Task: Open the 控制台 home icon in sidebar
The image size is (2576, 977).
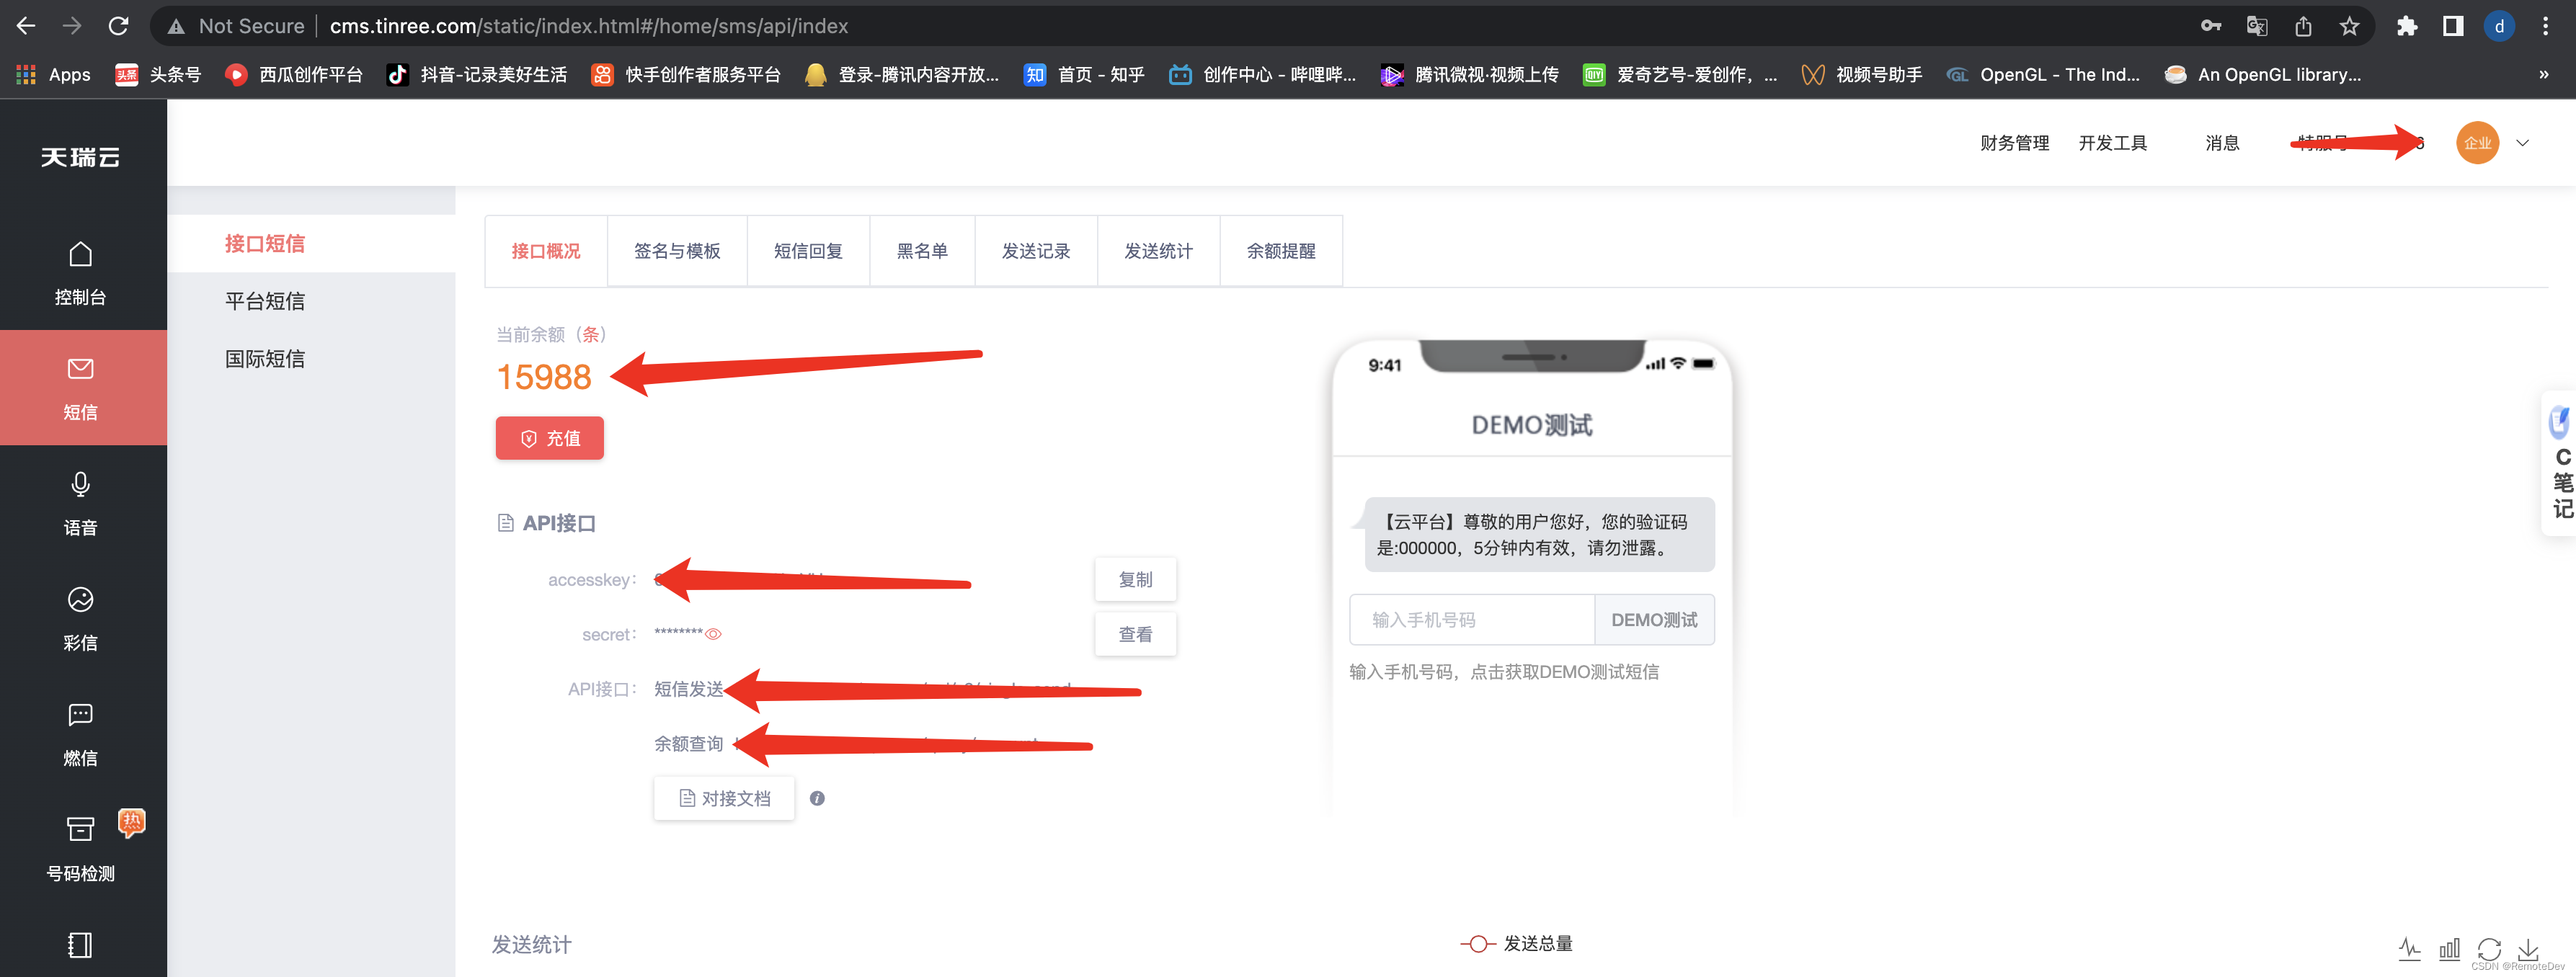Action: 80,254
